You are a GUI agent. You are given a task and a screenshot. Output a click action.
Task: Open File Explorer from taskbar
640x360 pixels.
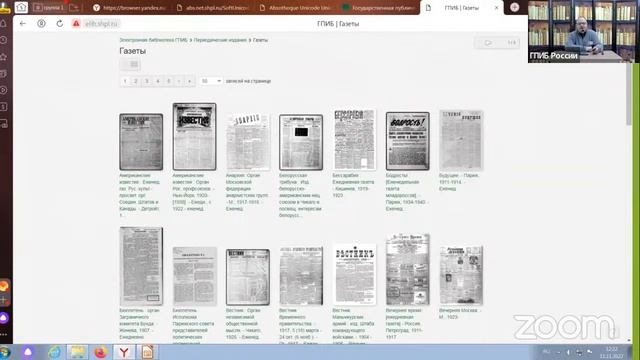78,352
